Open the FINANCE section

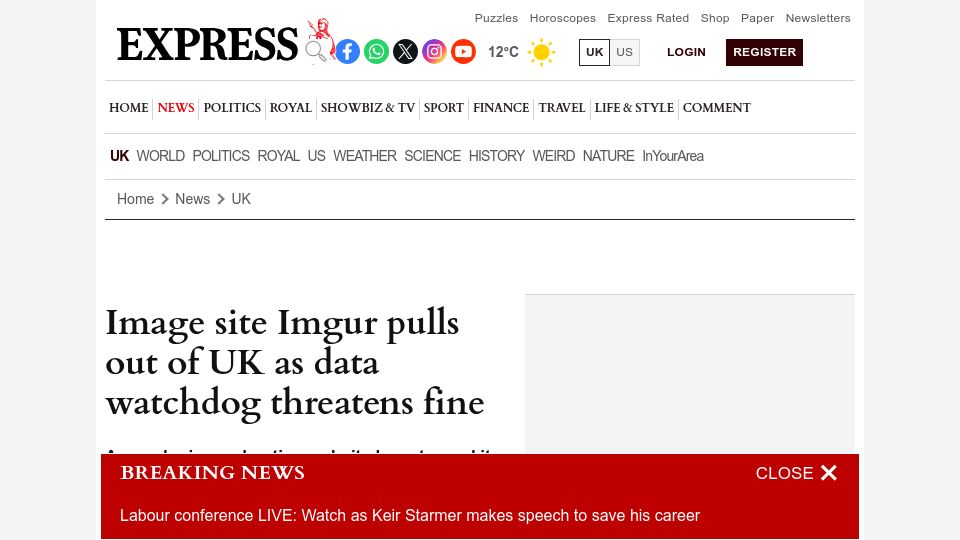501,108
